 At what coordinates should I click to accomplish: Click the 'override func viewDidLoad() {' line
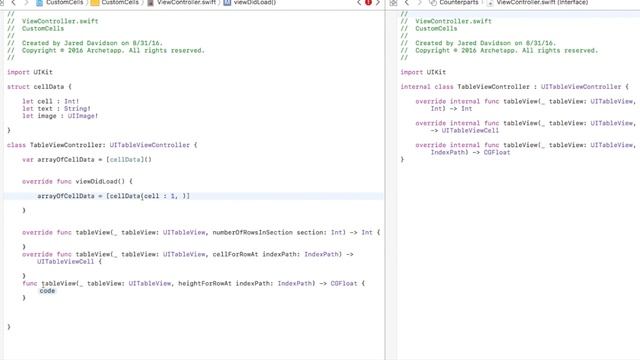click(x=77, y=181)
